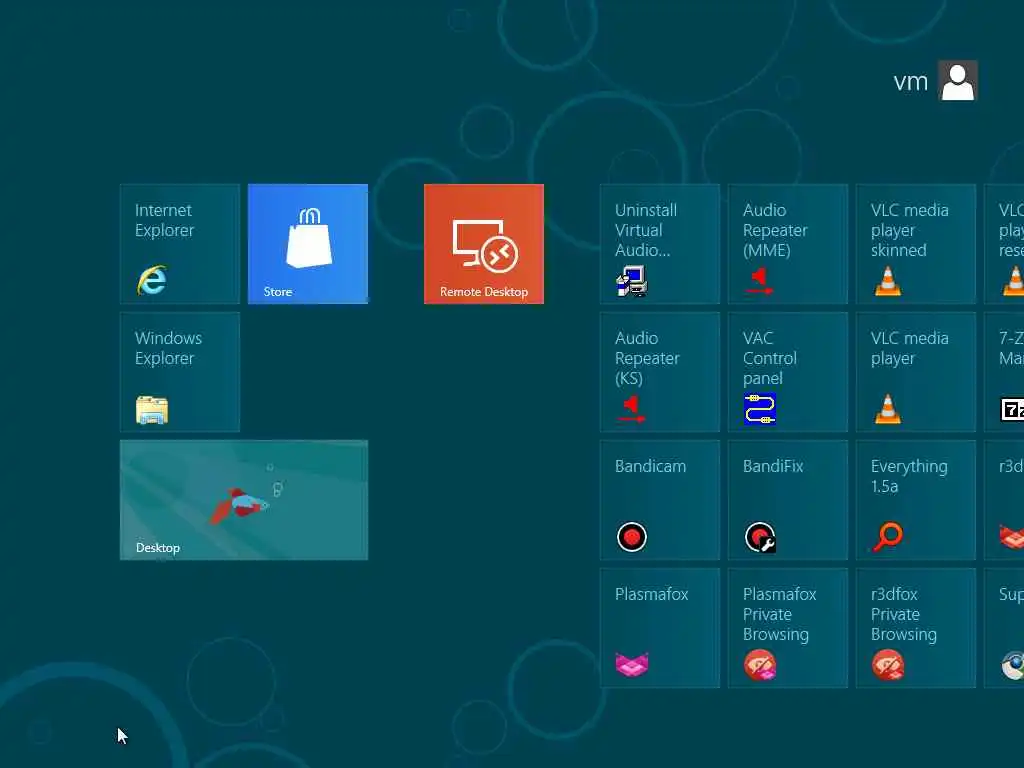Click the 'Windows Explorer' tile label
This screenshot has width=1024, height=768.
[x=168, y=348]
